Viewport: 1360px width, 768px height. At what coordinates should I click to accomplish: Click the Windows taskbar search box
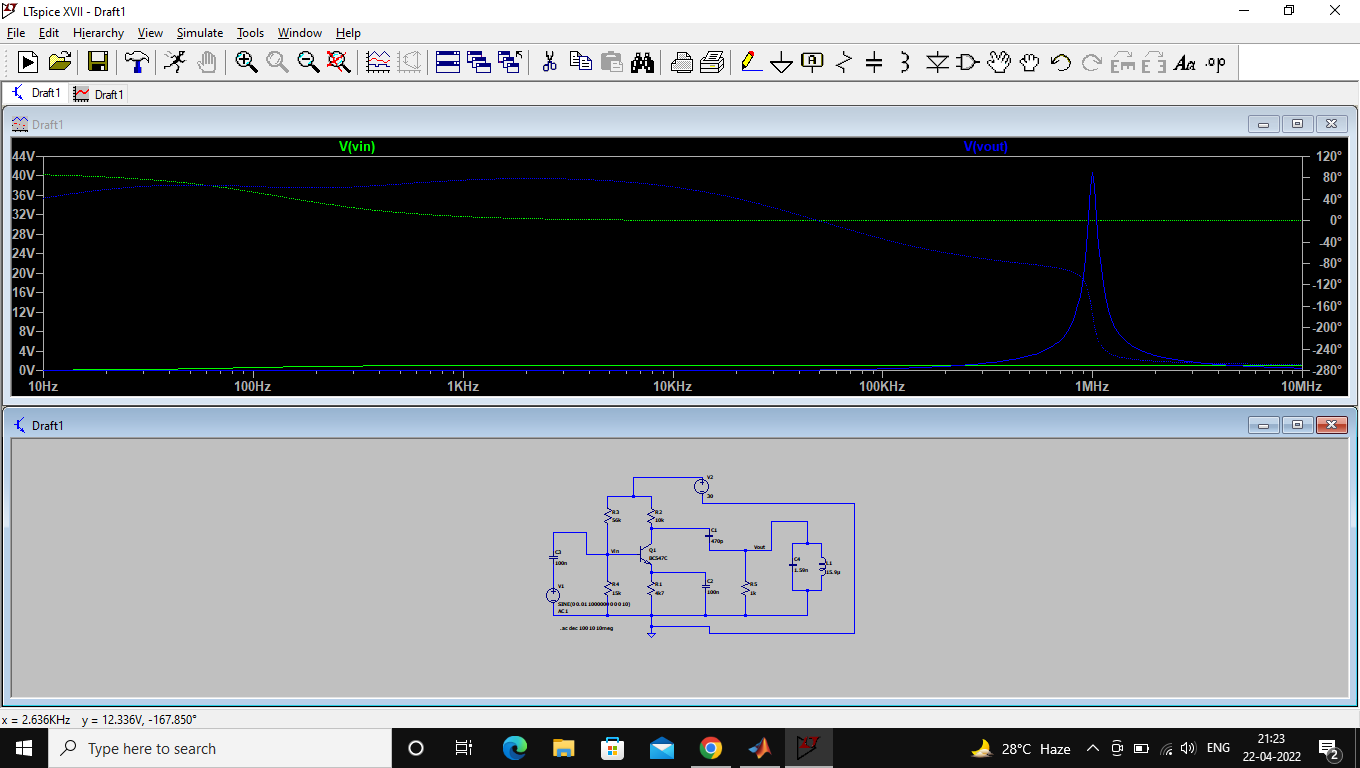coord(220,748)
